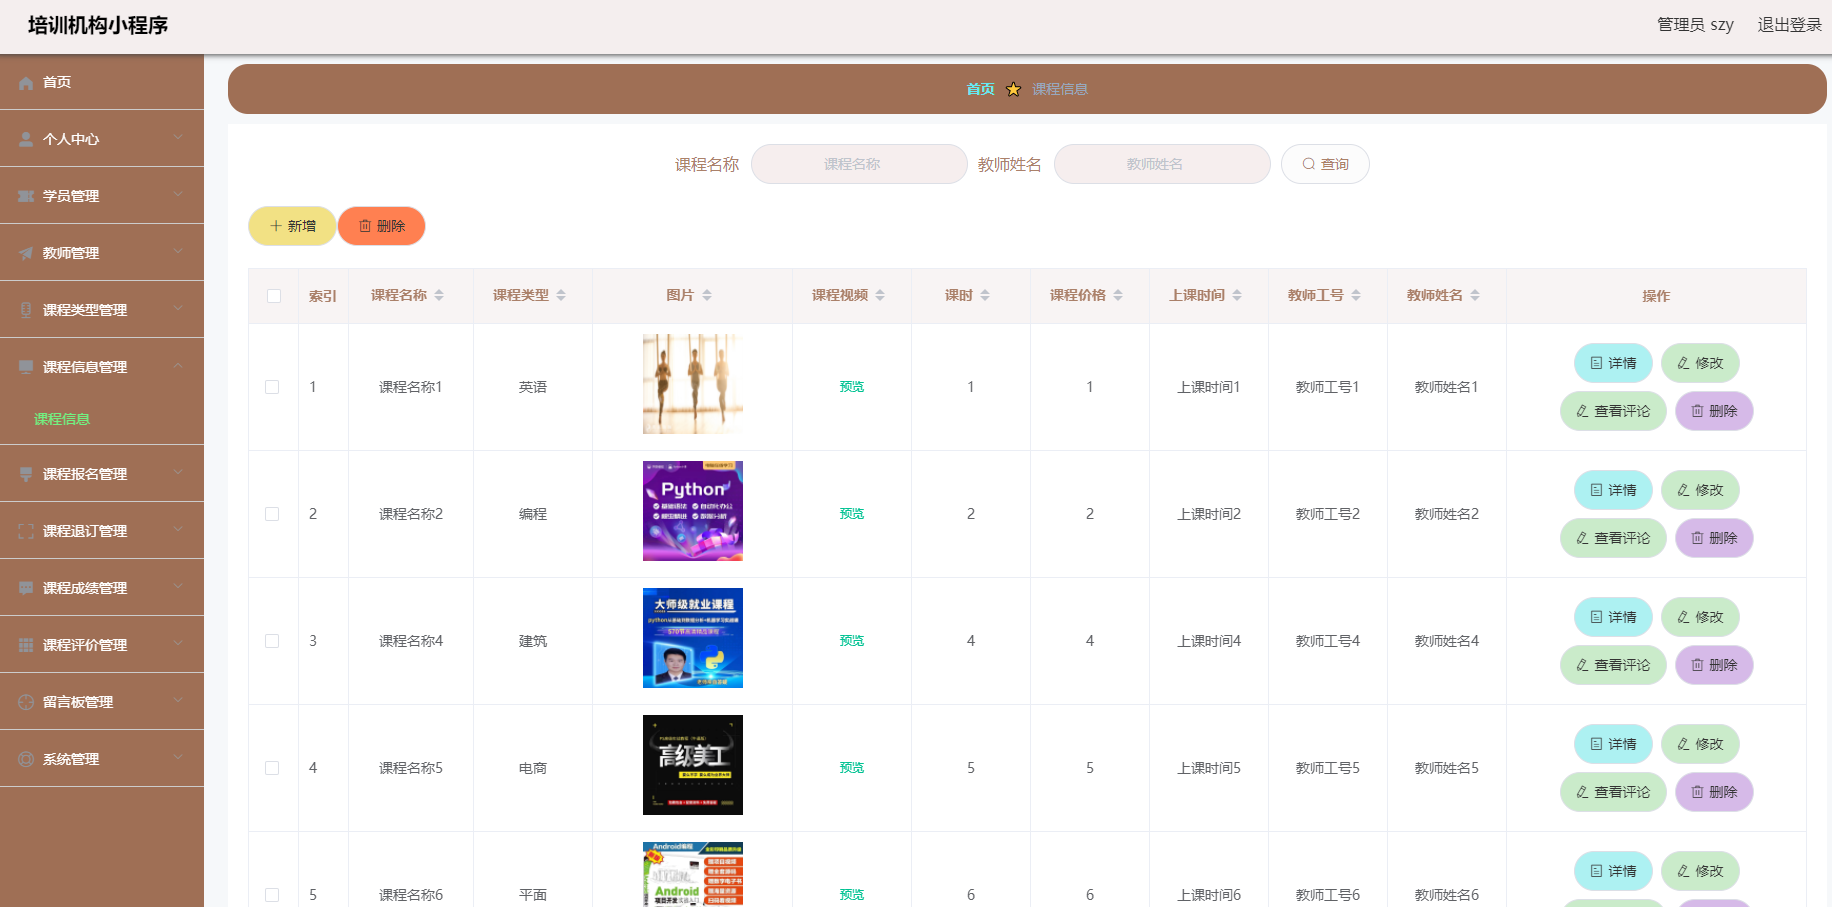Click the star icon in the breadcrumb bar

tap(1013, 90)
